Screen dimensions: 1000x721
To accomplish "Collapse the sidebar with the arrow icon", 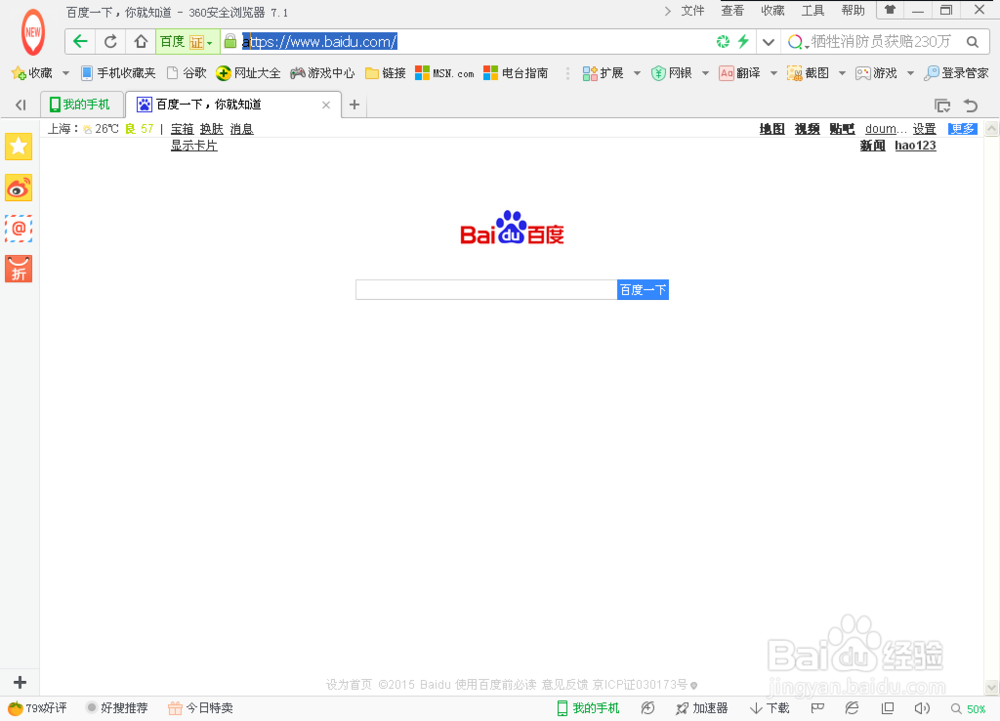I will (x=20, y=105).
